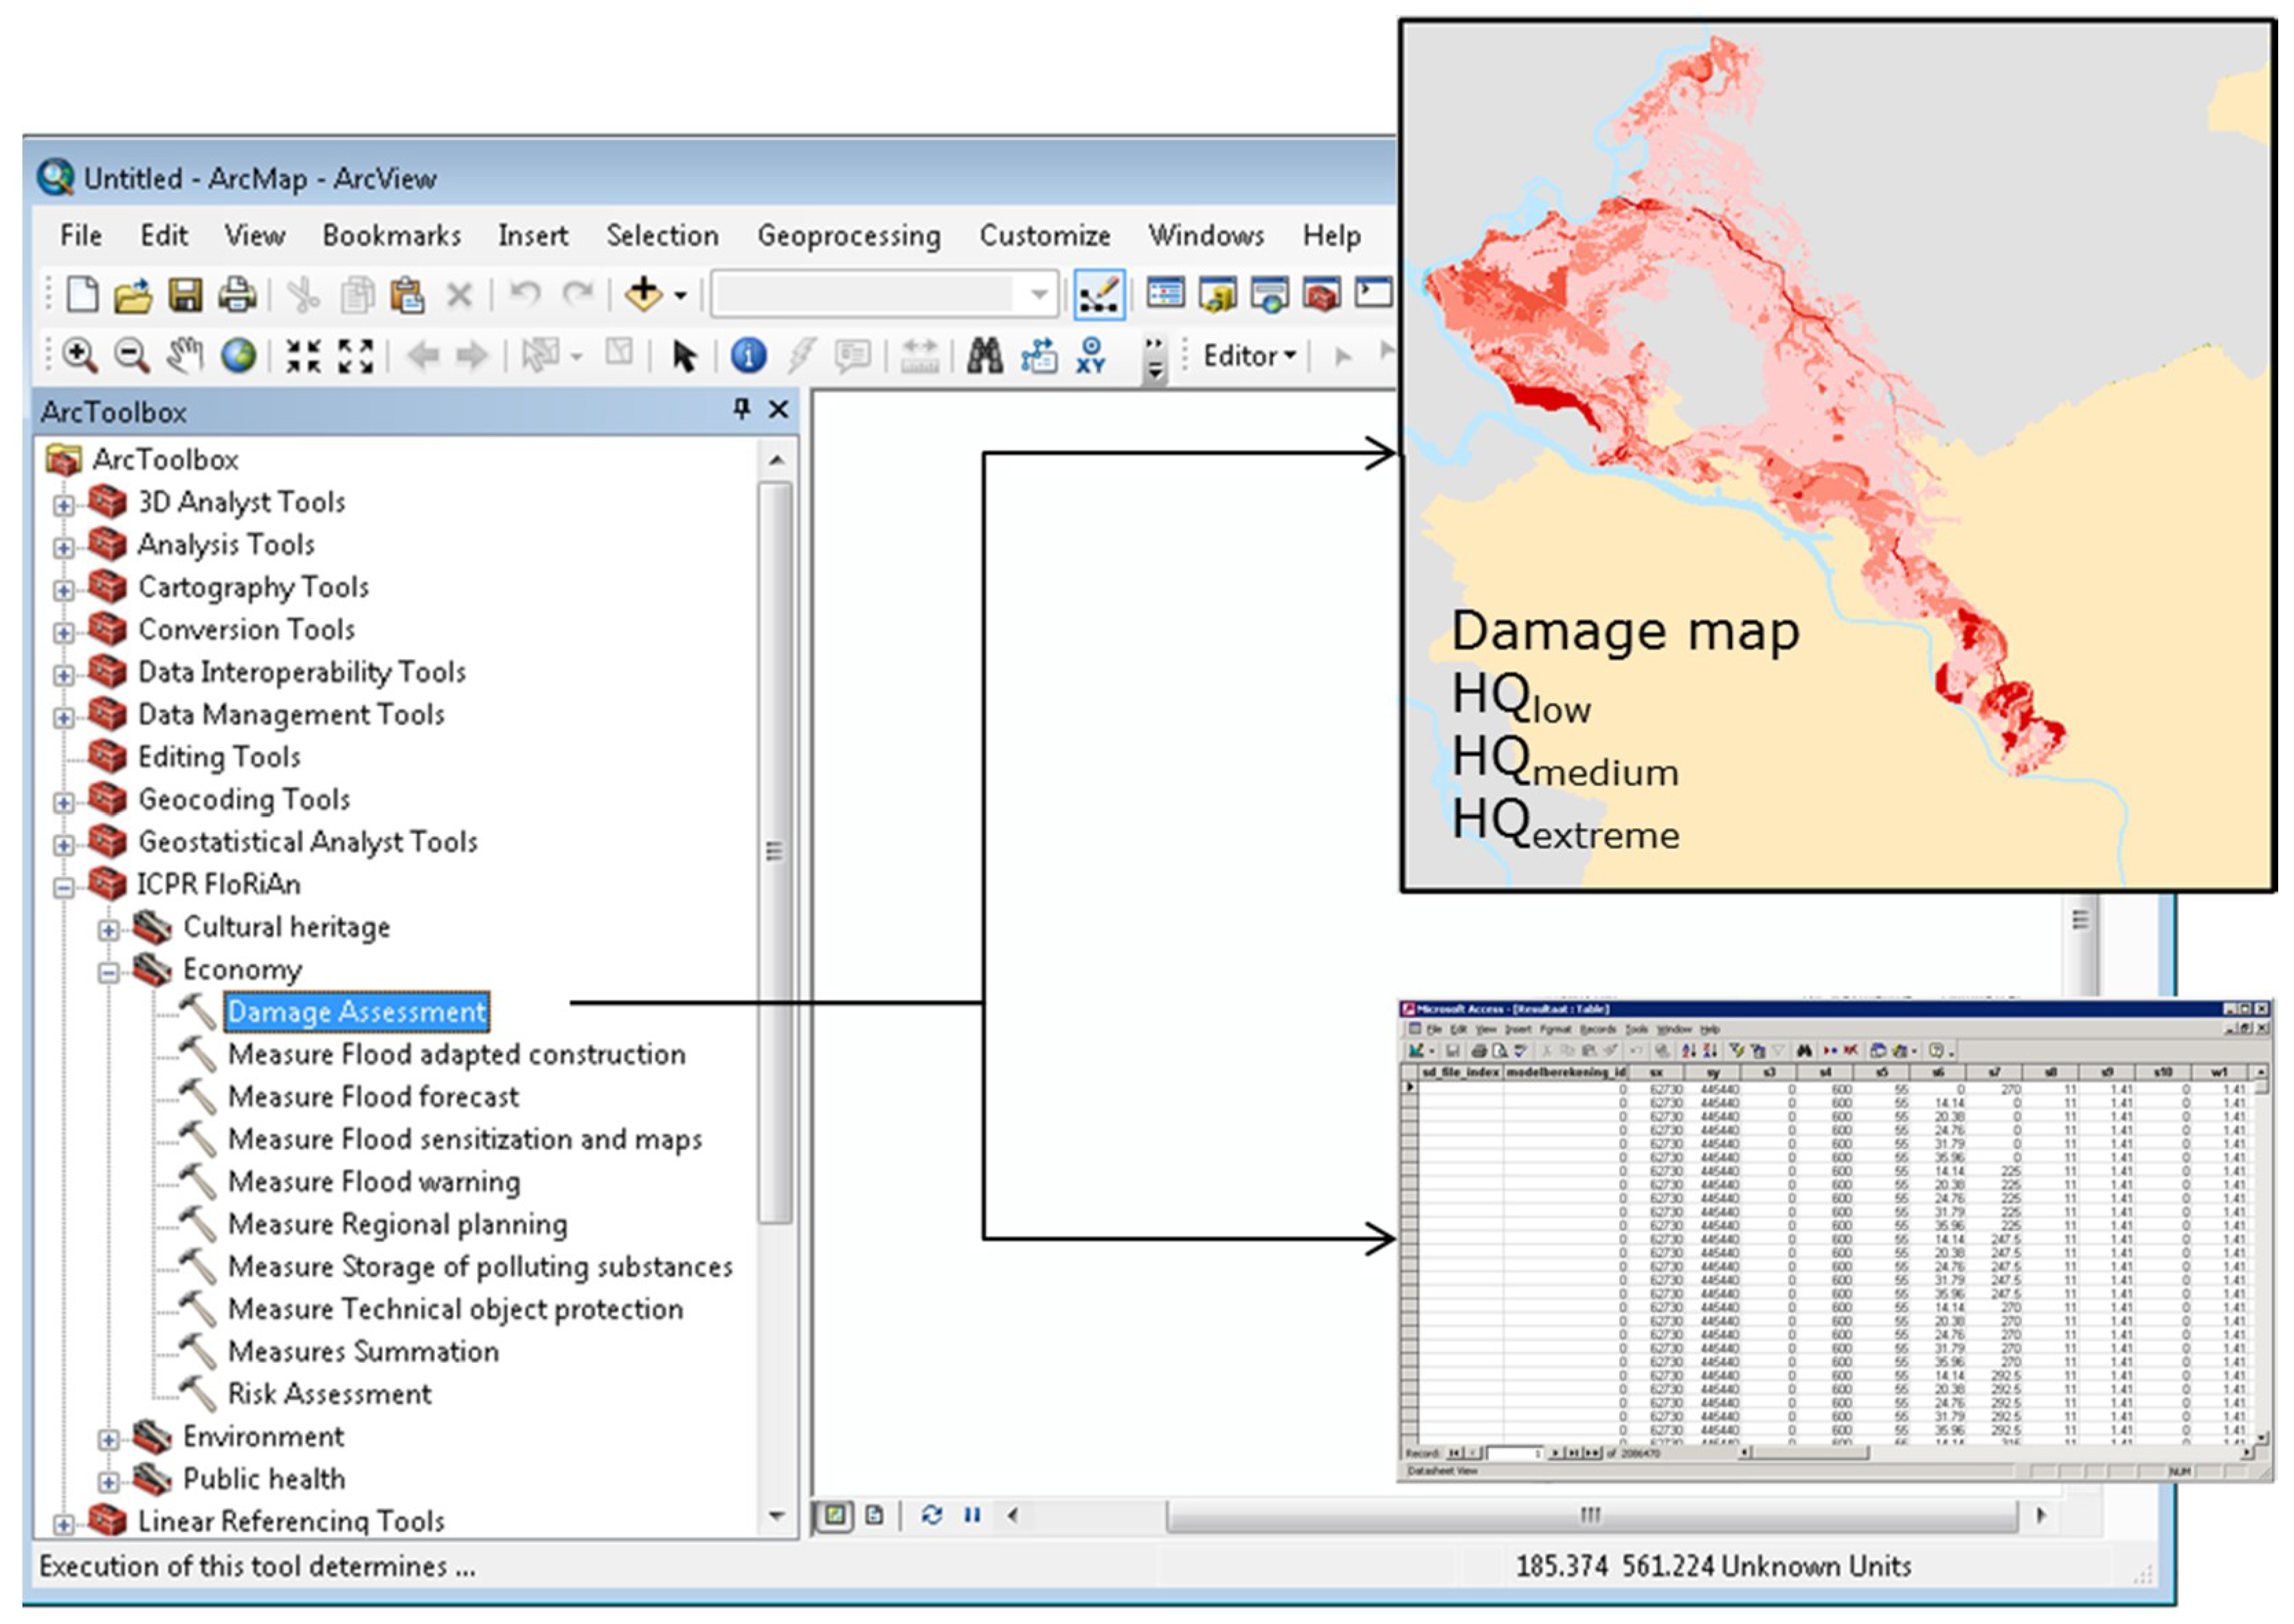The width and height of the screenshot is (2294, 1624).
Task: Open the Geoprocessing menu
Action: click(x=849, y=236)
